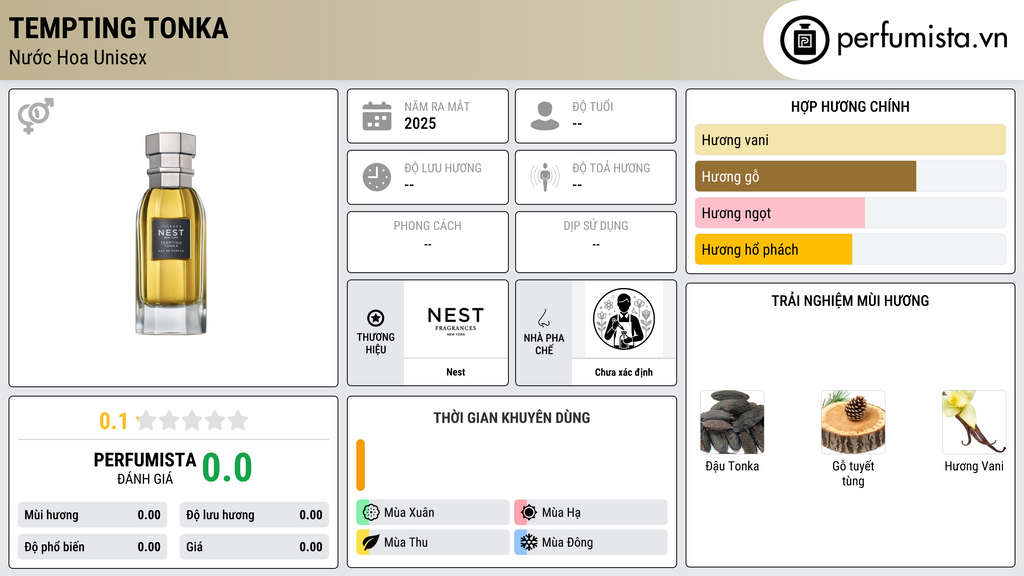Click the Hương Vani caption under the orchid
The image size is (1024, 576).
click(974, 466)
